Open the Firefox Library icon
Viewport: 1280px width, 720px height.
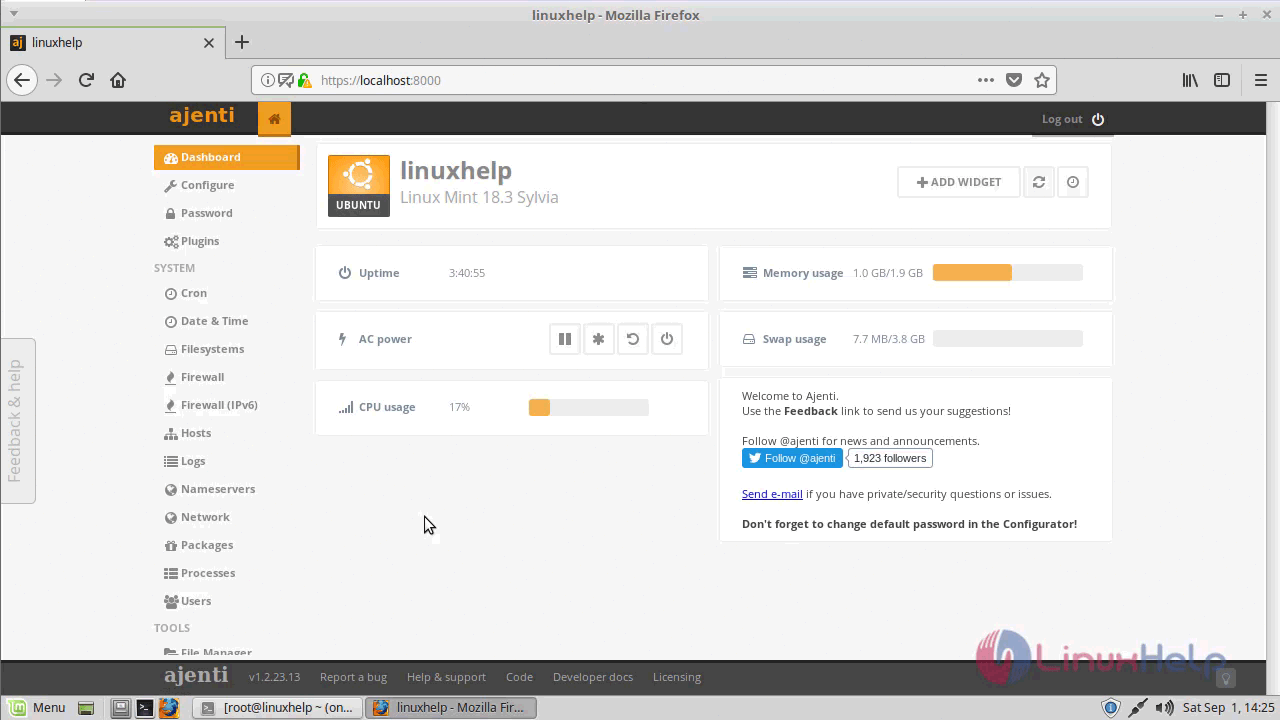1190,80
